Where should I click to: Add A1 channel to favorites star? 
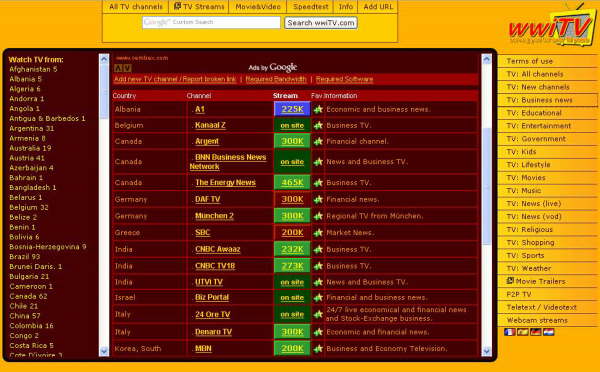coord(318,110)
